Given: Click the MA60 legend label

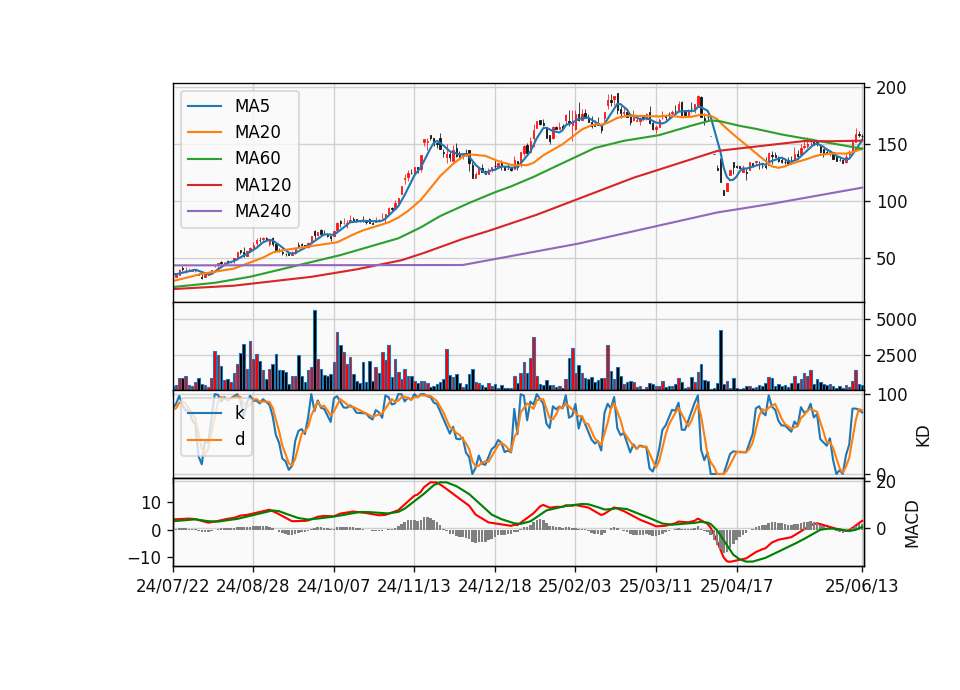Looking at the screenshot, I should point(257,159).
